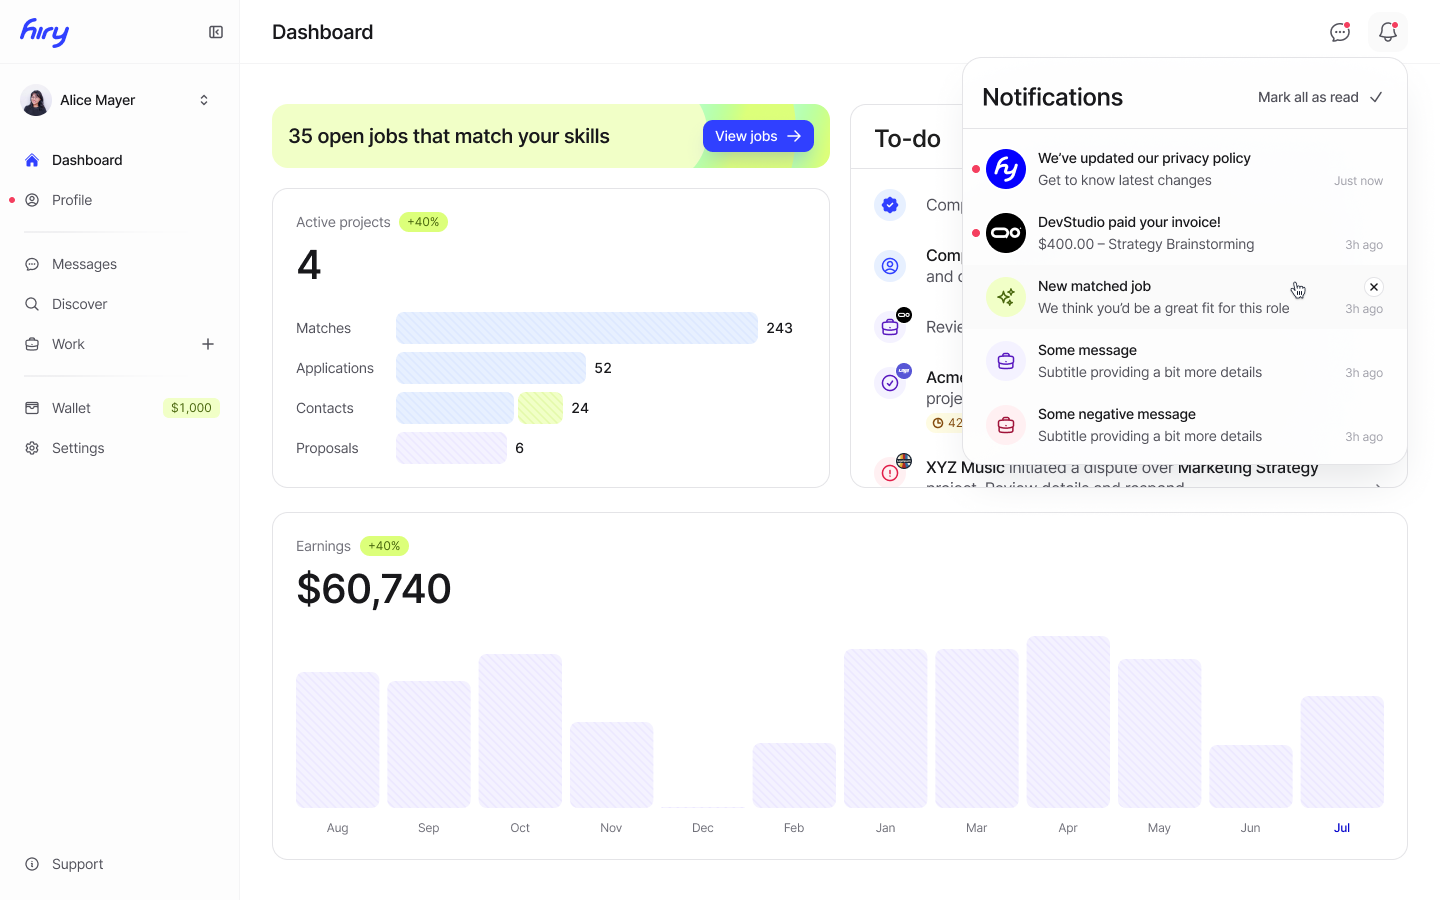Dismiss the New matched job notification
This screenshot has width=1440, height=900.
pyautogui.click(x=1374, y=287)
